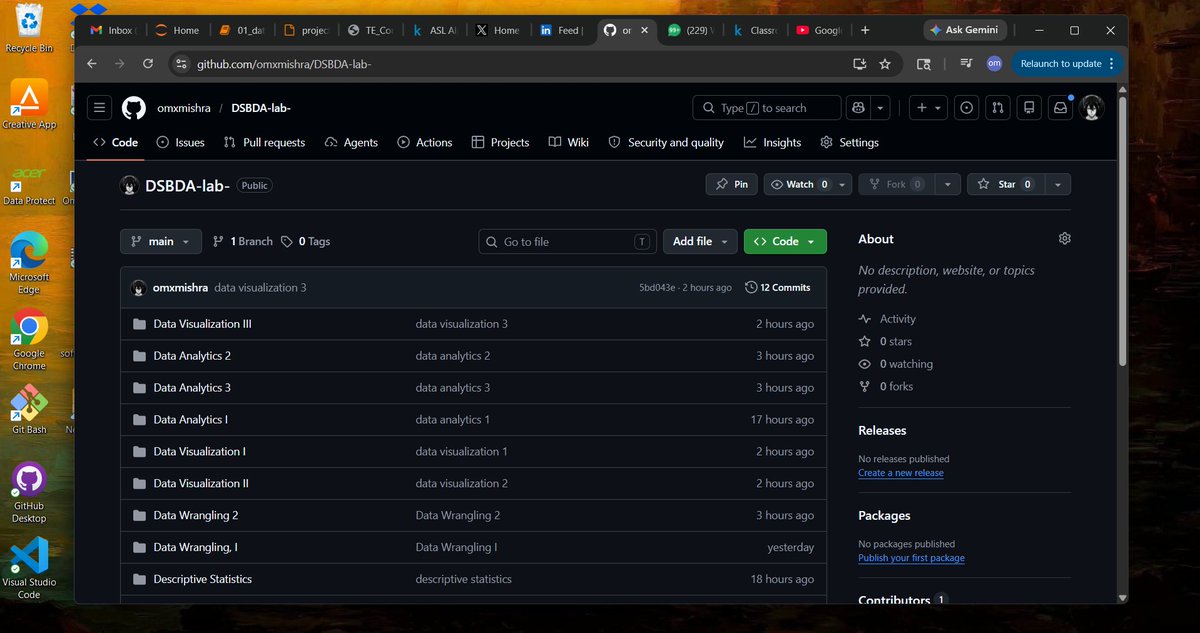Open the Star lists dropdown arrow

pyautogui.click(x=1059, y=184)
